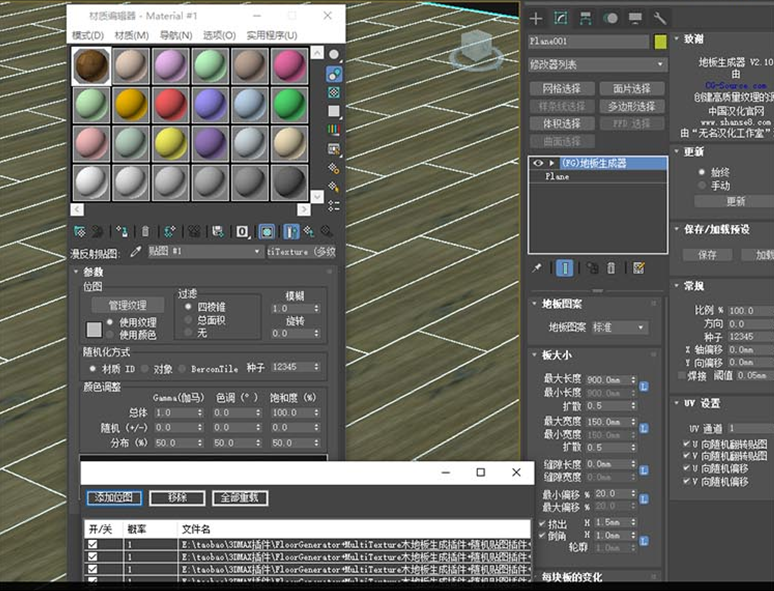Expand the 地板生成器 modifier arrow
This screenshot has width=774, height=591.
pyautogui.click(x=551, y=162)
